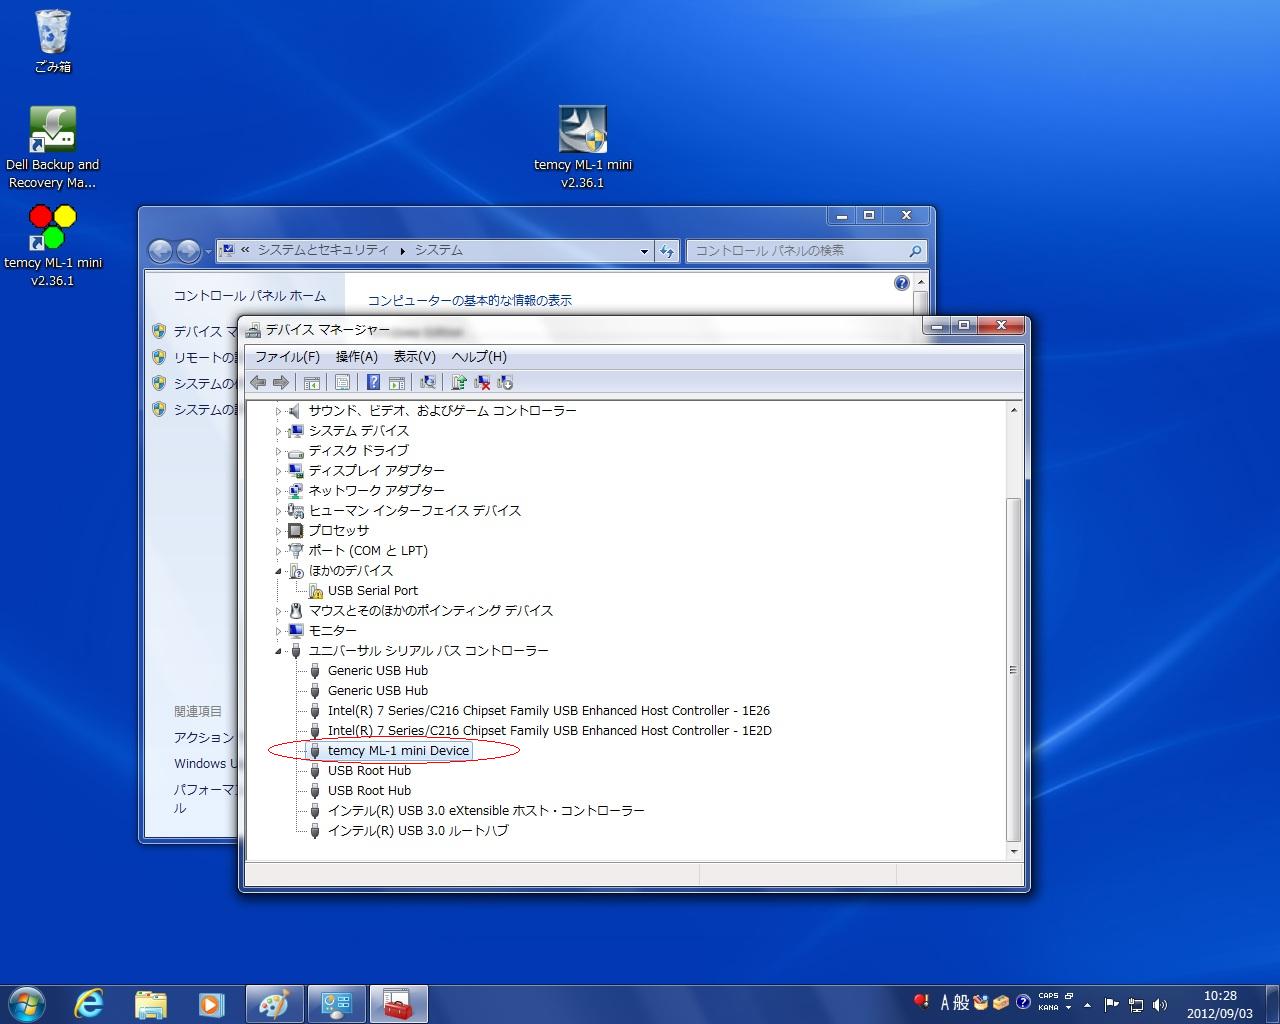Launch Internet Explorer from the taskbar
Screen dimensions: 1280x1024
89,1004
